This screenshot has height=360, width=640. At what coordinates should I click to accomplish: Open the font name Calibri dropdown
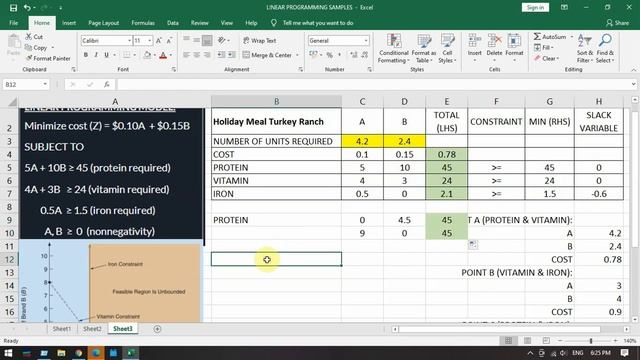(x=129, y=40)
